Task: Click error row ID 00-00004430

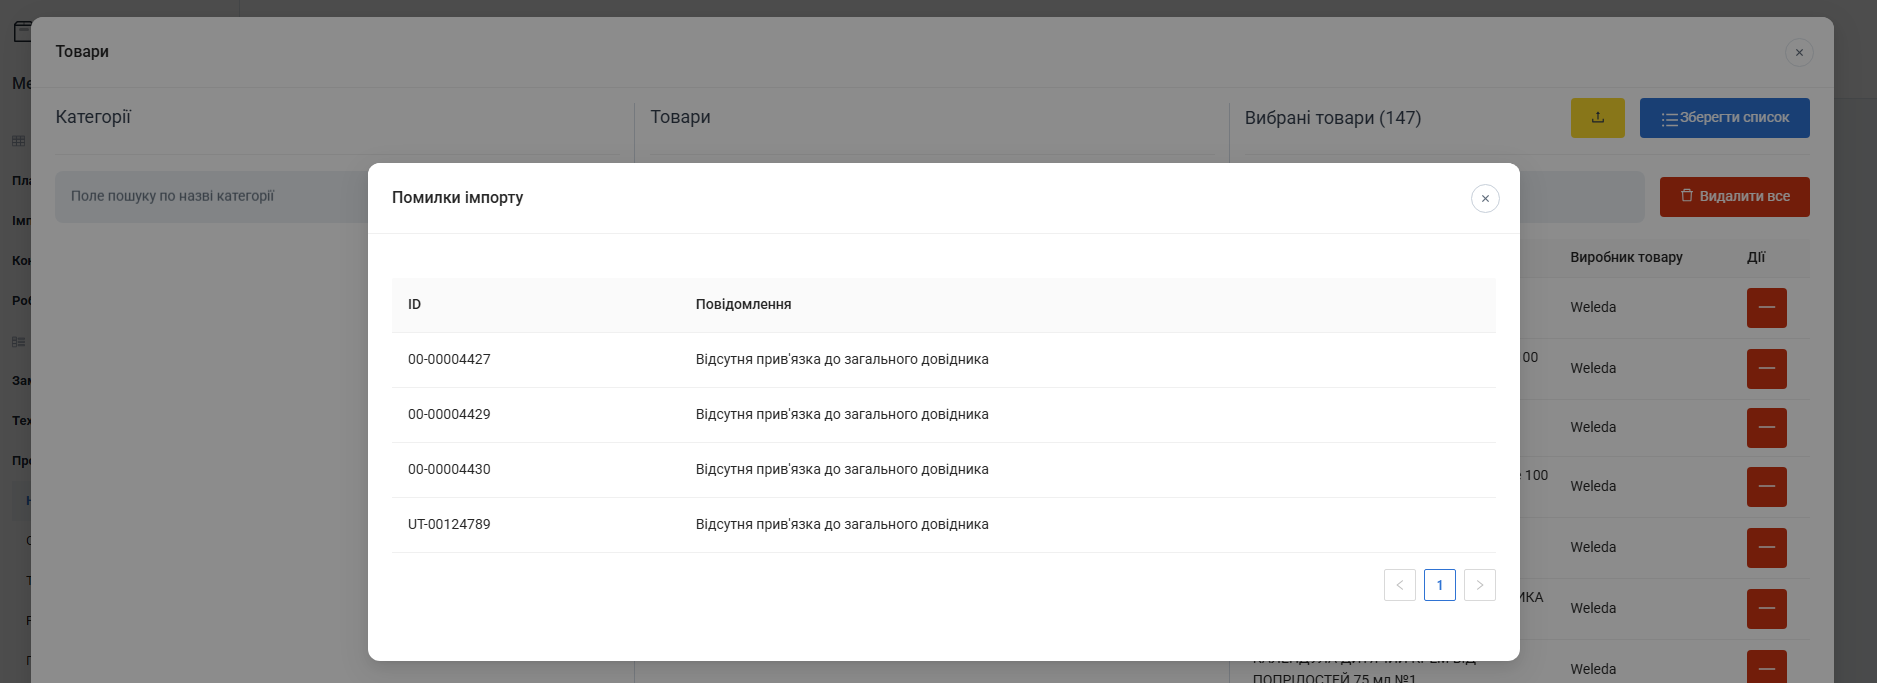Action: point(449,469)
